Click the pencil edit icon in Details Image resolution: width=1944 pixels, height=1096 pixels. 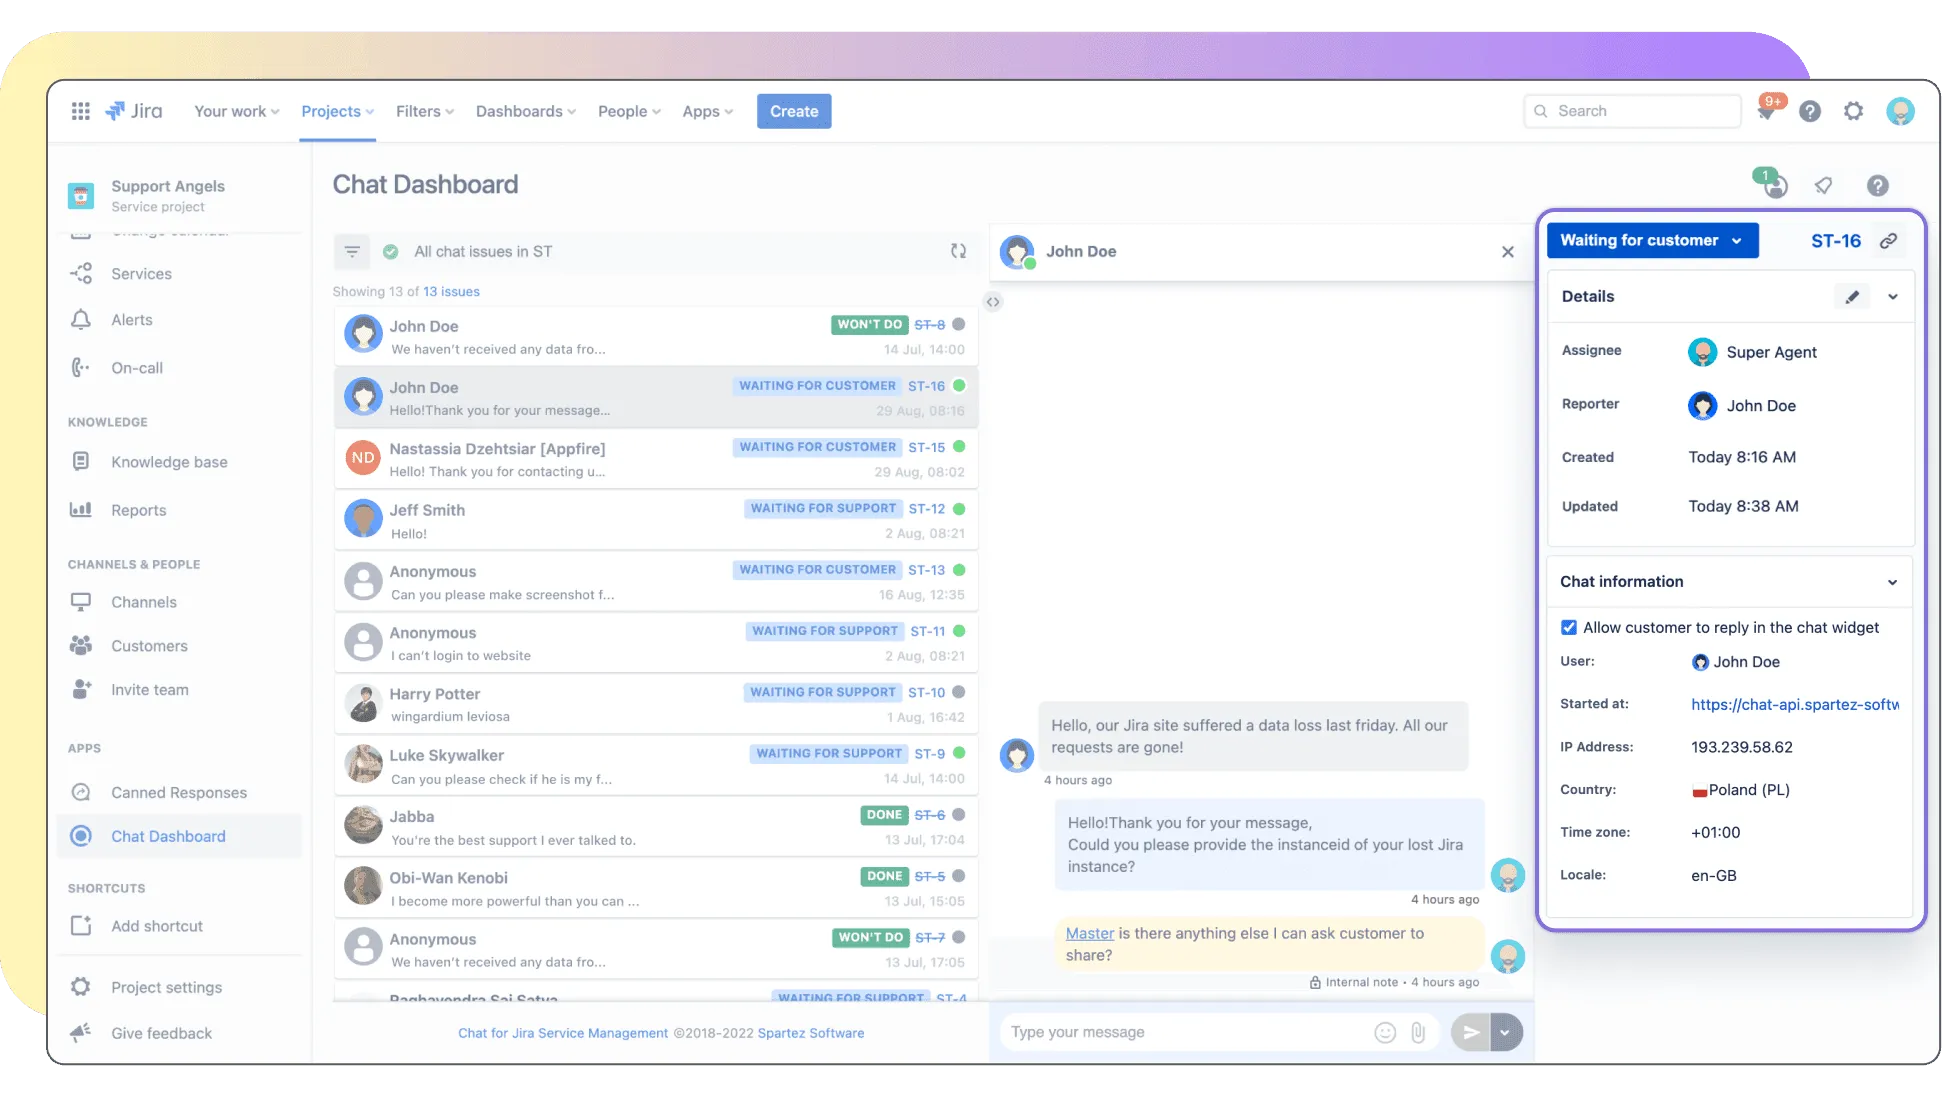tap(1852, 296)
